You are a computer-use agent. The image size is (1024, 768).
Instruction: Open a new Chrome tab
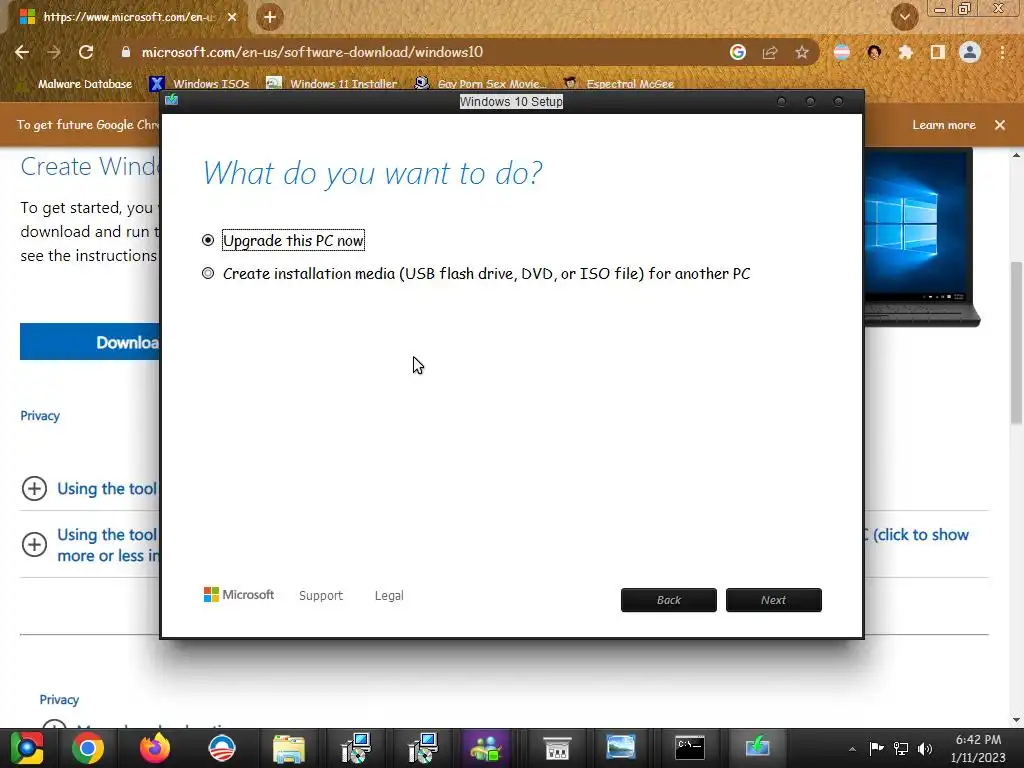(x=270, y=17)
